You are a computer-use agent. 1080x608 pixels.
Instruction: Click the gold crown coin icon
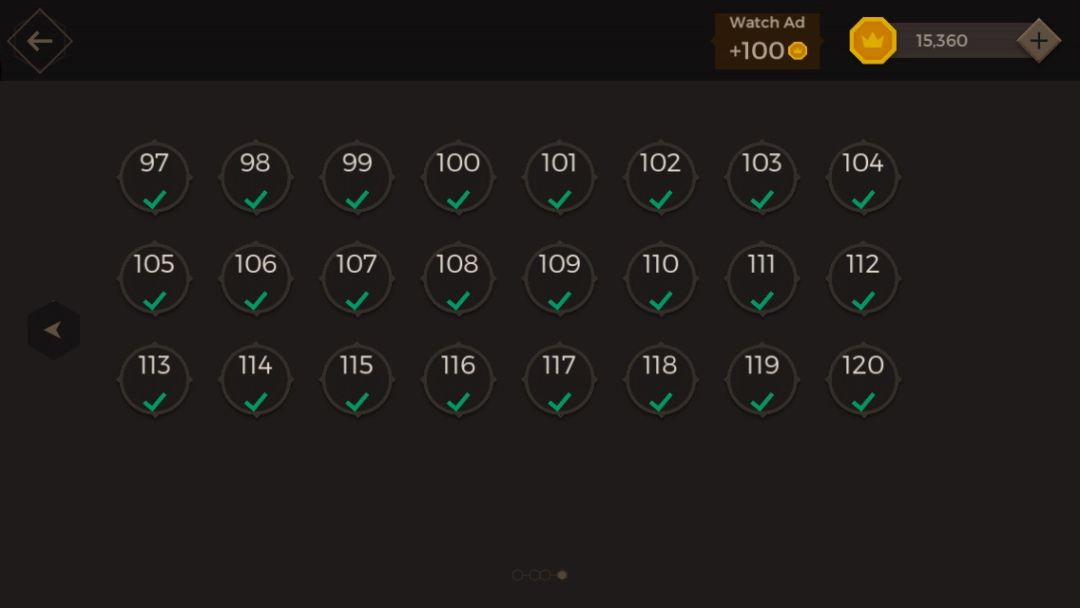pyautogui.click(x=872, y=41)
